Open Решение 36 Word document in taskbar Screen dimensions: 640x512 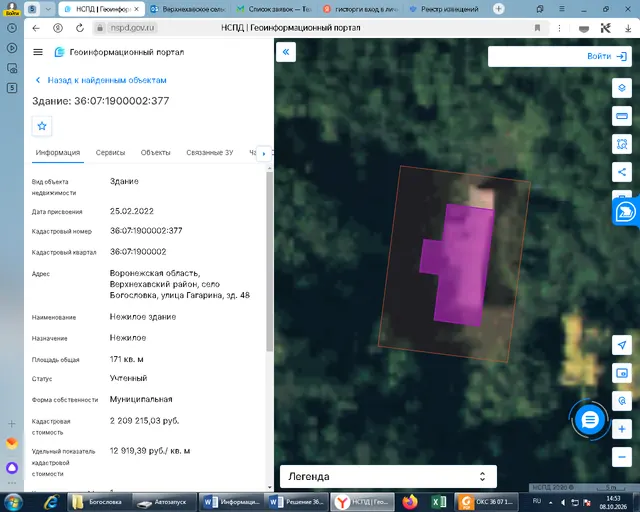298,502
